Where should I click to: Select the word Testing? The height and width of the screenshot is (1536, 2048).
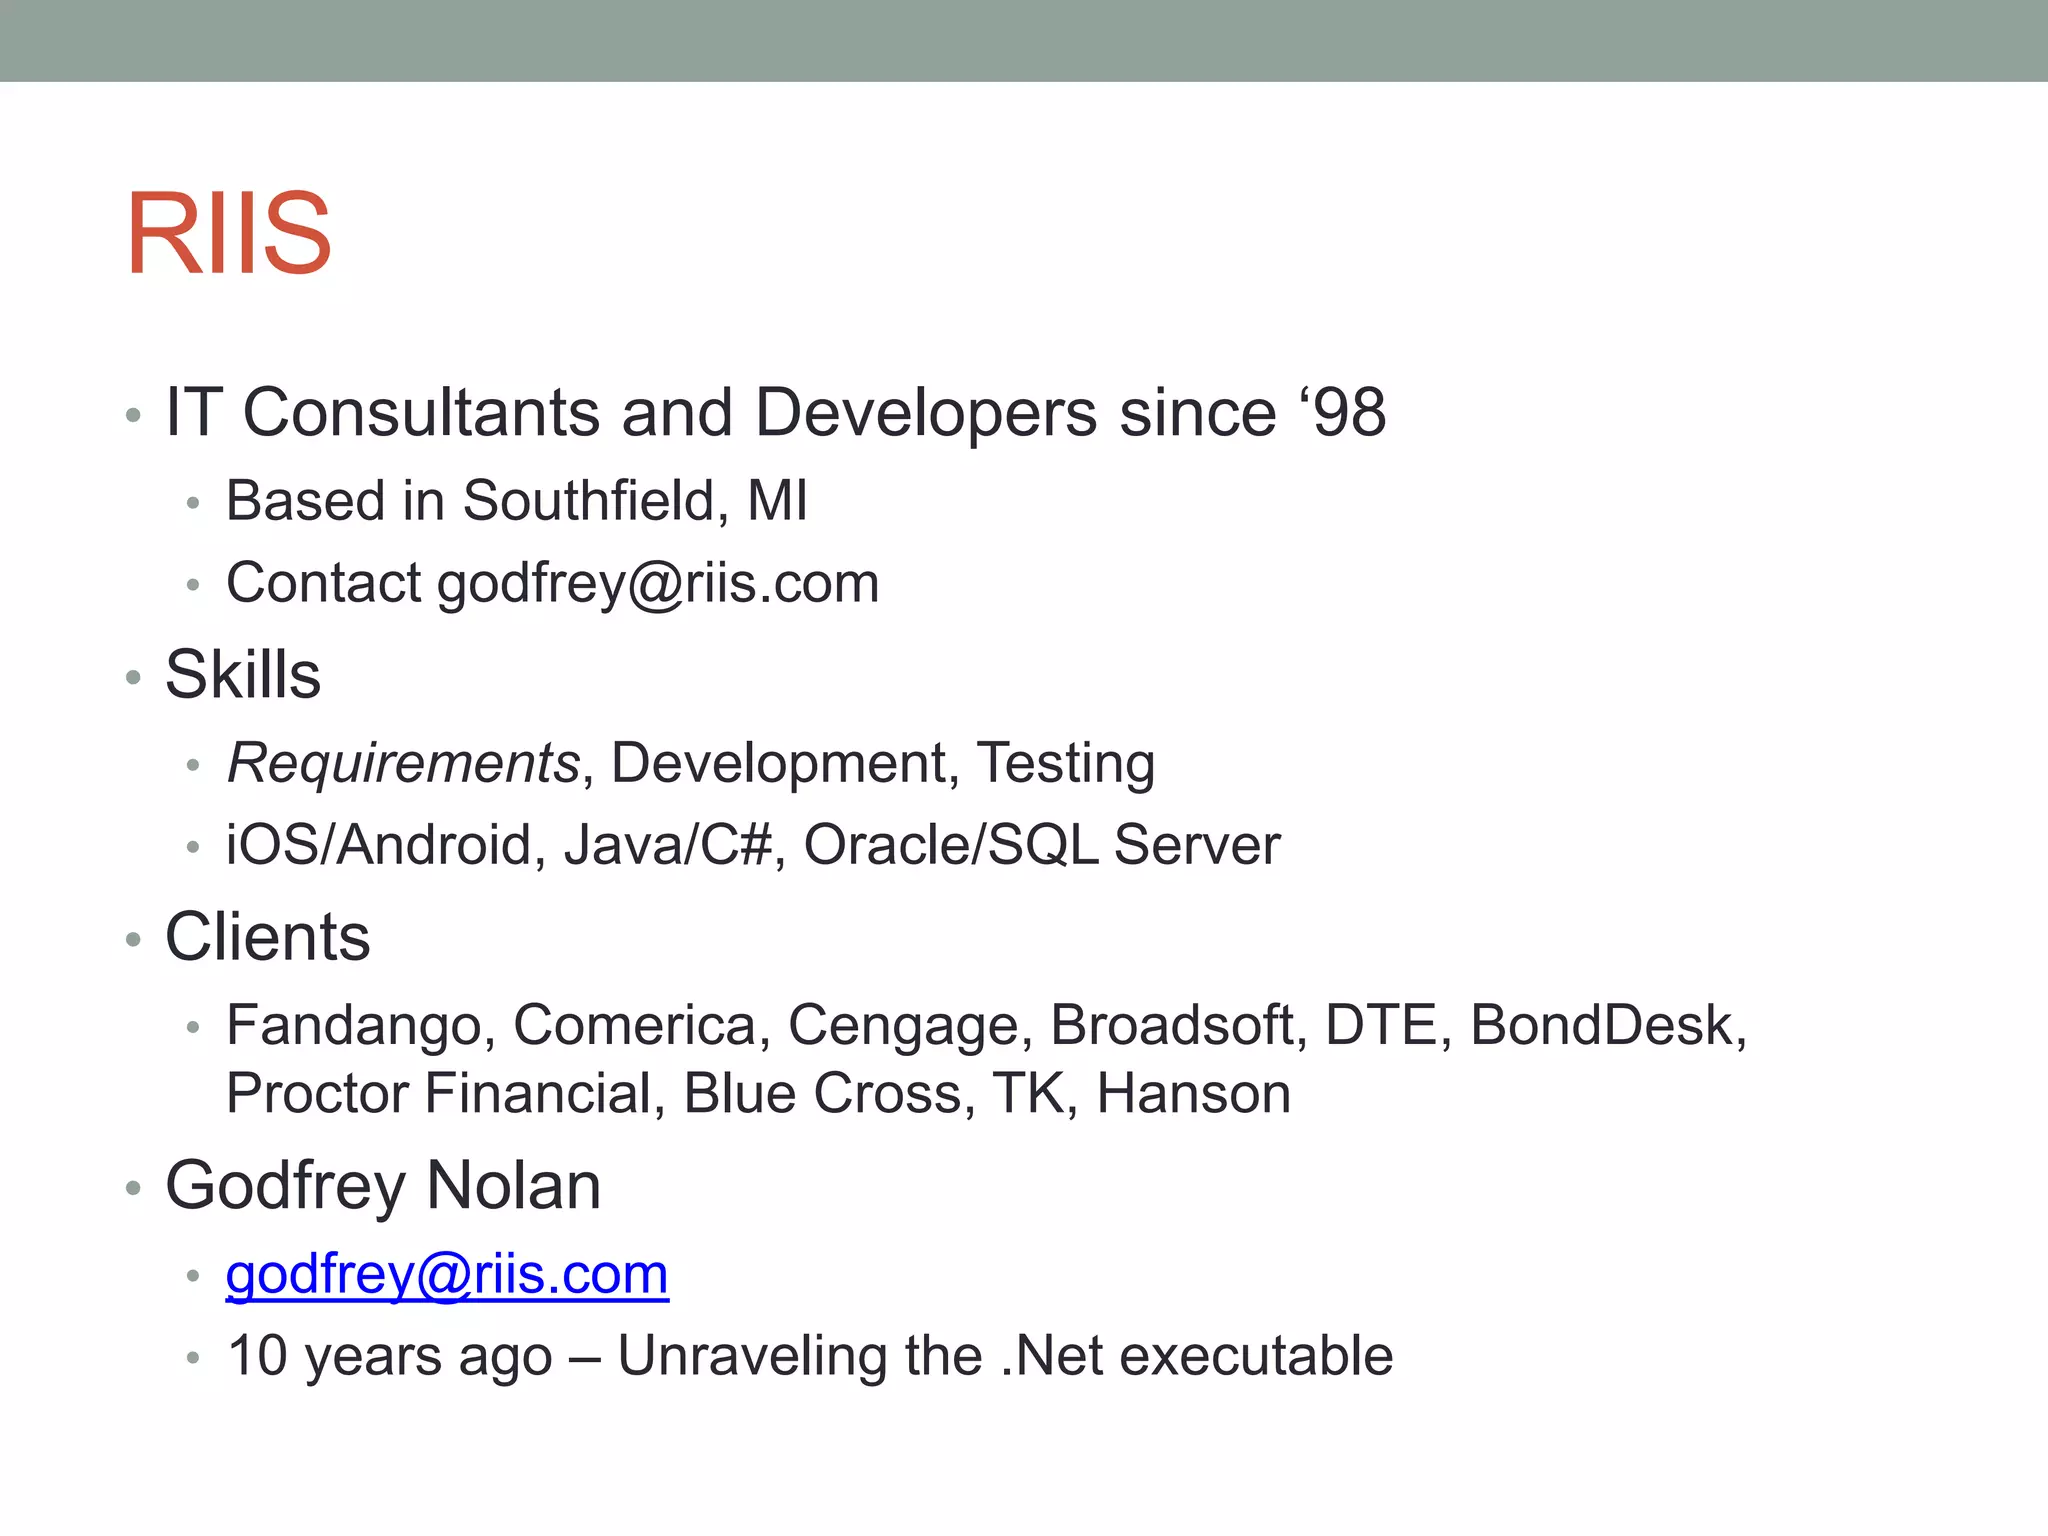click(x=1066, y=764)
